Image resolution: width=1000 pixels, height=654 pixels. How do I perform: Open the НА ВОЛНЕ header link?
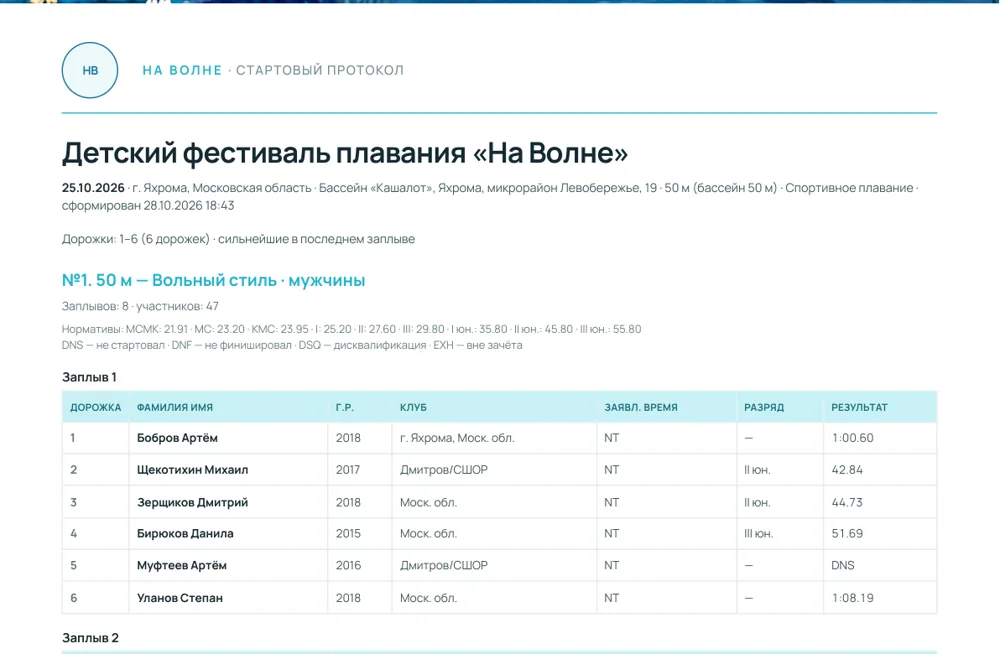(182, 70)
